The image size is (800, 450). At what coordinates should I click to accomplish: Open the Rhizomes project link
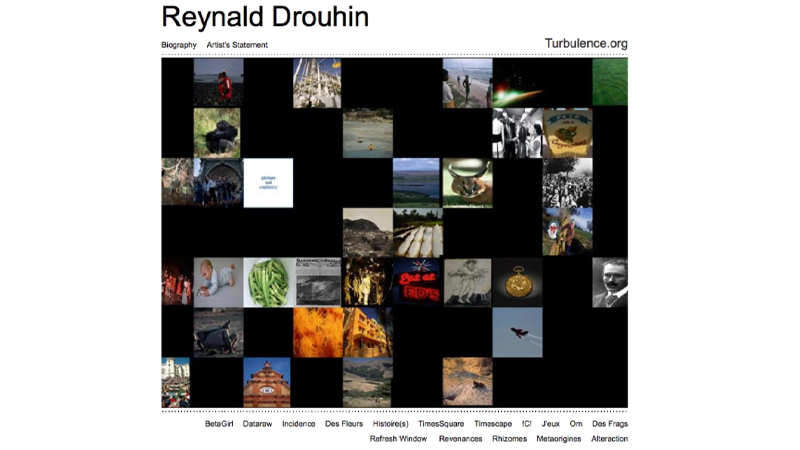509,438
